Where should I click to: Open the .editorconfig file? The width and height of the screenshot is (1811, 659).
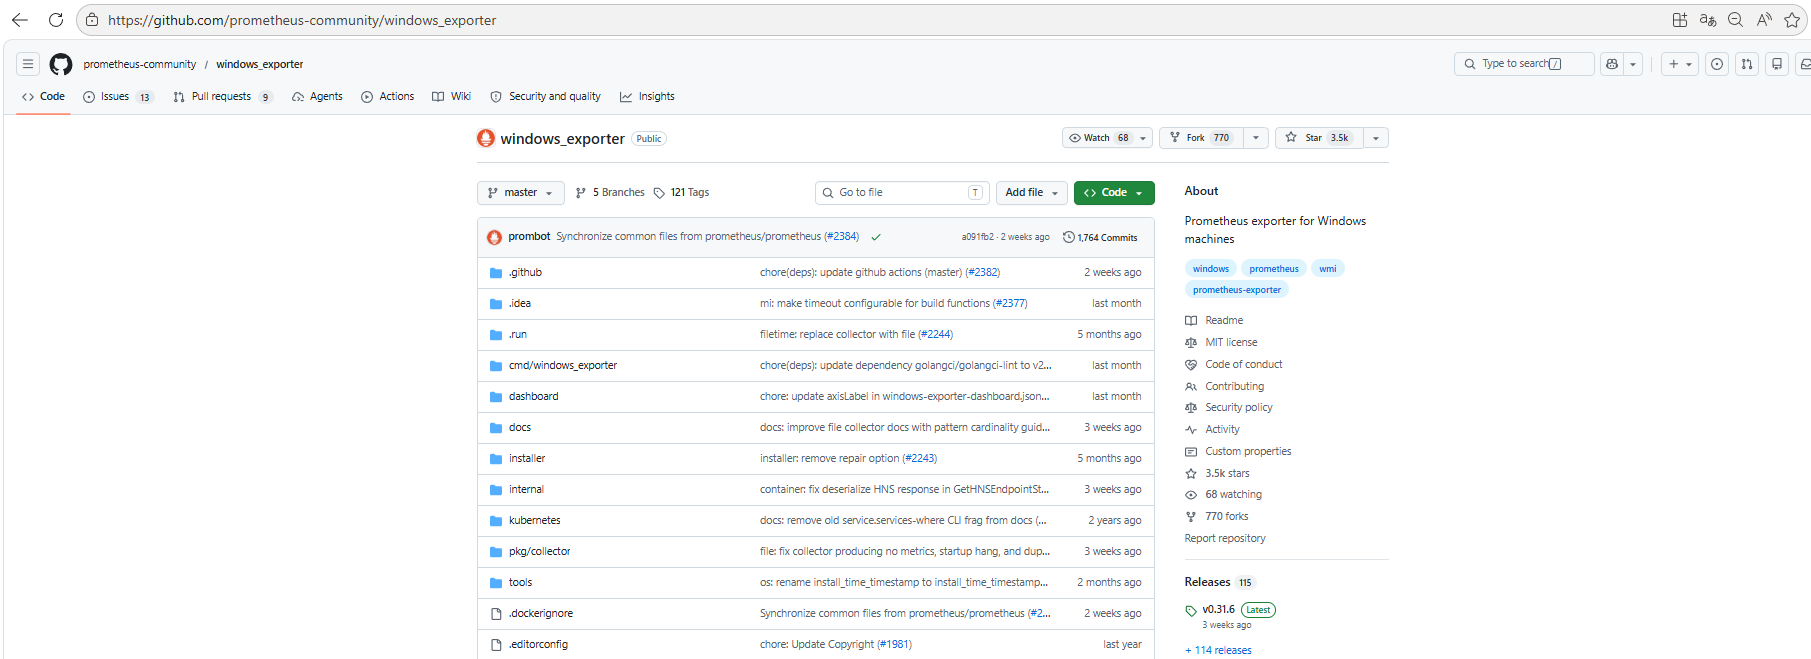tap(538, 645)
